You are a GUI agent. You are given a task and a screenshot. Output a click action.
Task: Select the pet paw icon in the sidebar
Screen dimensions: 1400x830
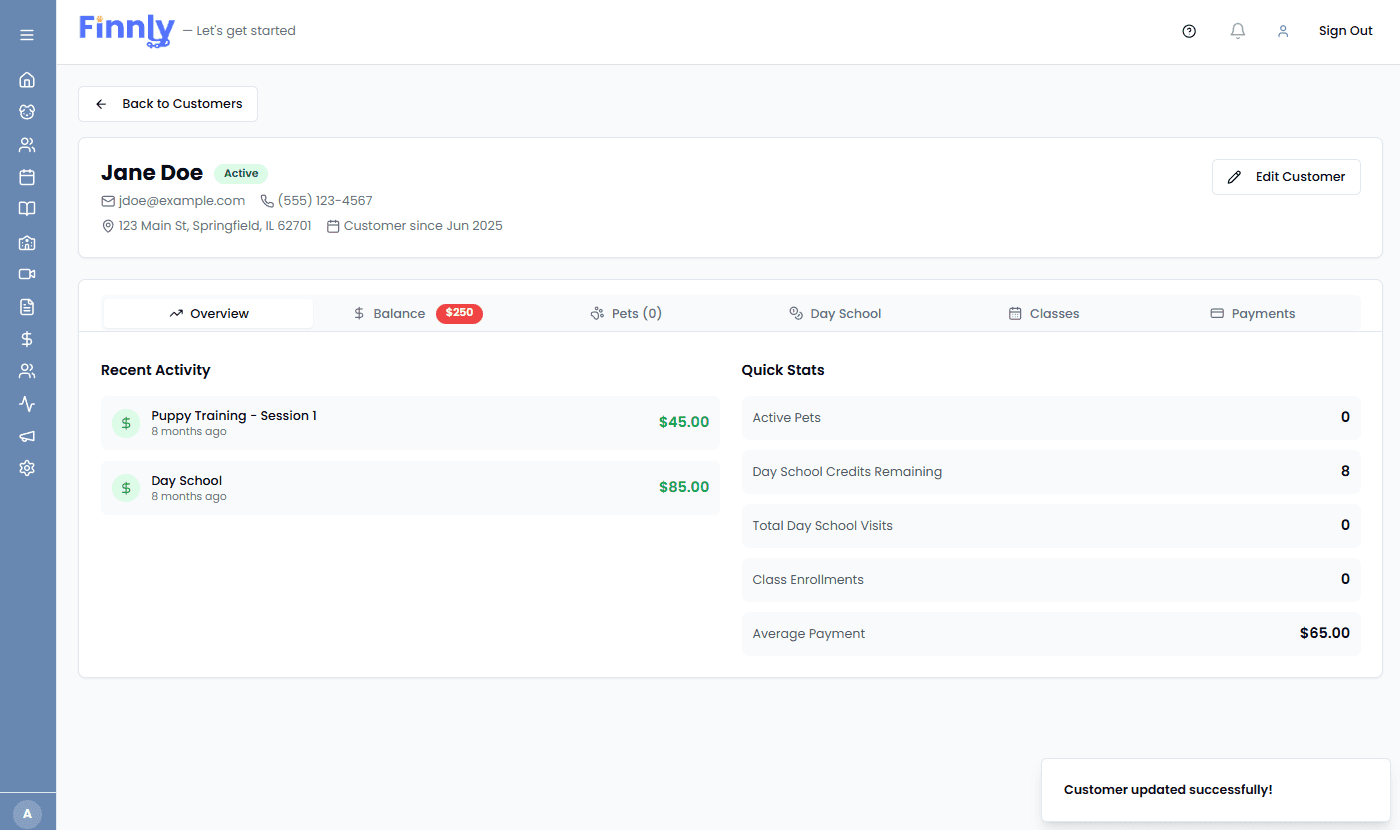(27, 112)
